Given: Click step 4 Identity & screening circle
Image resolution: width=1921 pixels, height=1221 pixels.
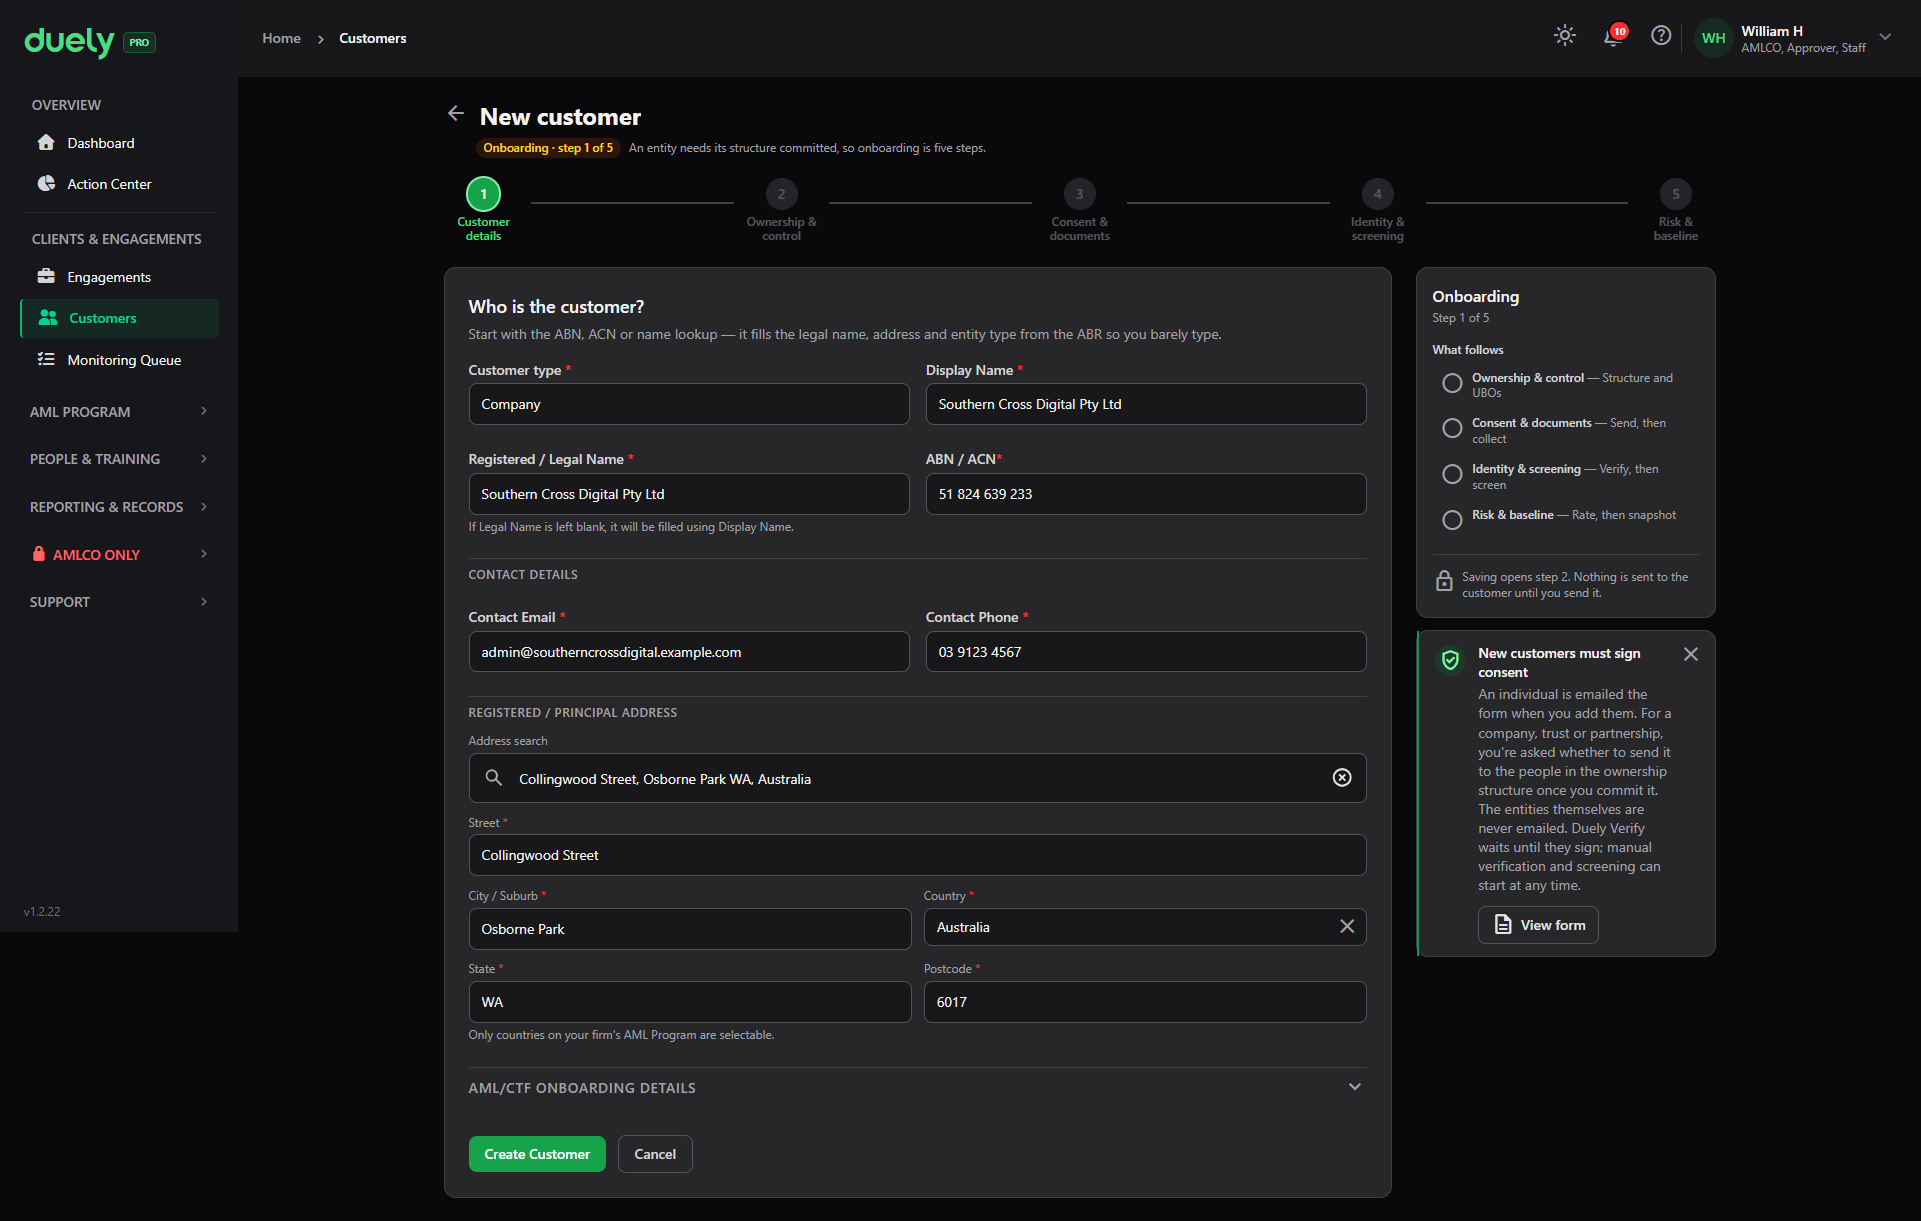Looking at the screenshot, I should coord(1377,194).
